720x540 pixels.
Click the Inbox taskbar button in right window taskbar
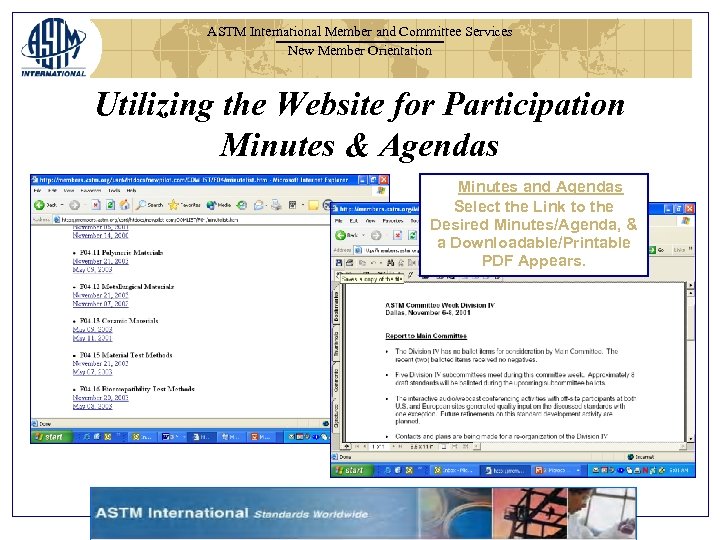454,470
